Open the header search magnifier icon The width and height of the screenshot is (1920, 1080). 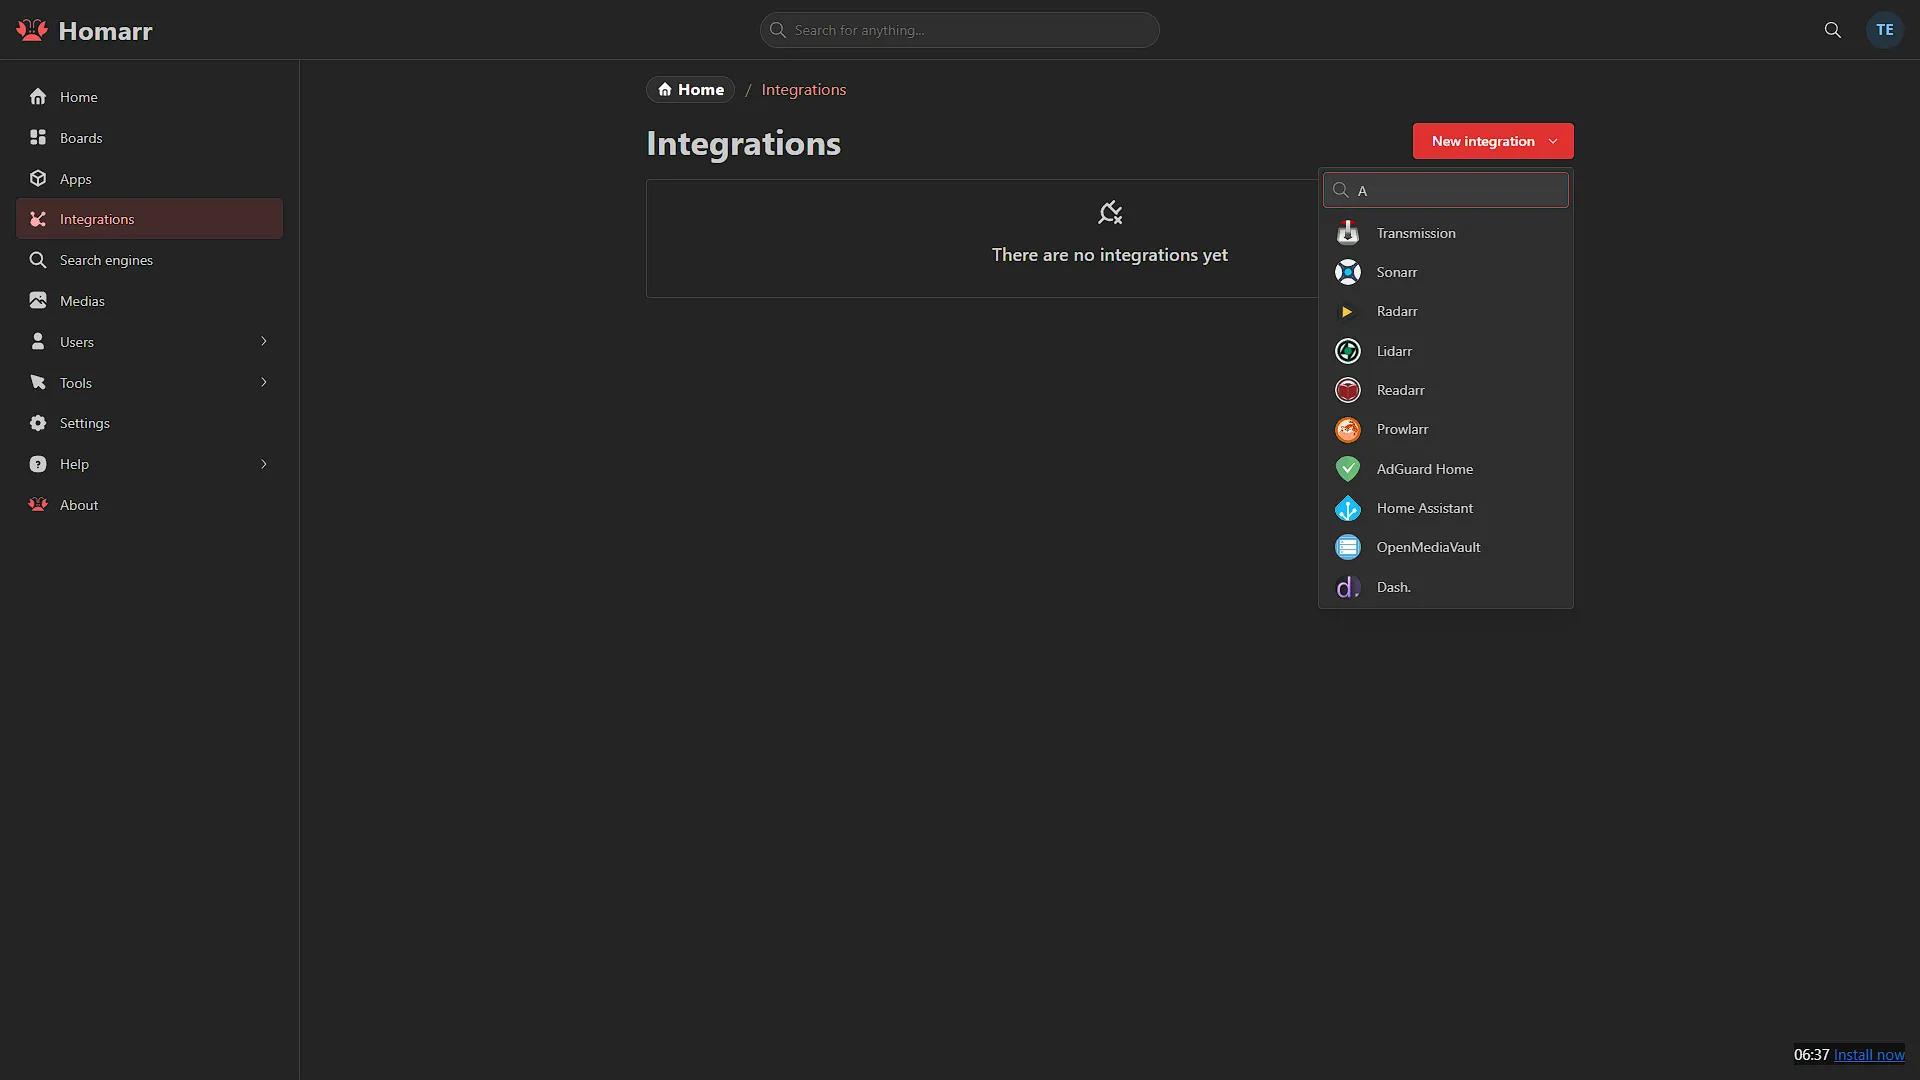click(x=1832, y=30)
